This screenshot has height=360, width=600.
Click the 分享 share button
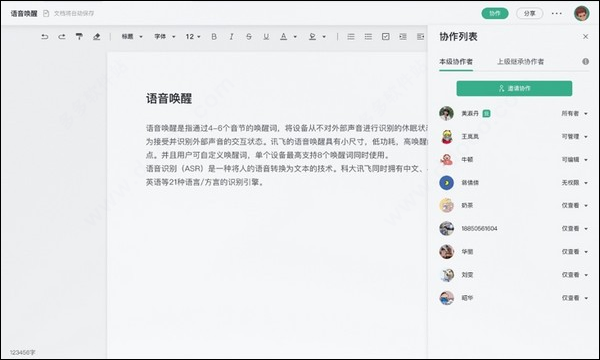click(x=530, y=13)
